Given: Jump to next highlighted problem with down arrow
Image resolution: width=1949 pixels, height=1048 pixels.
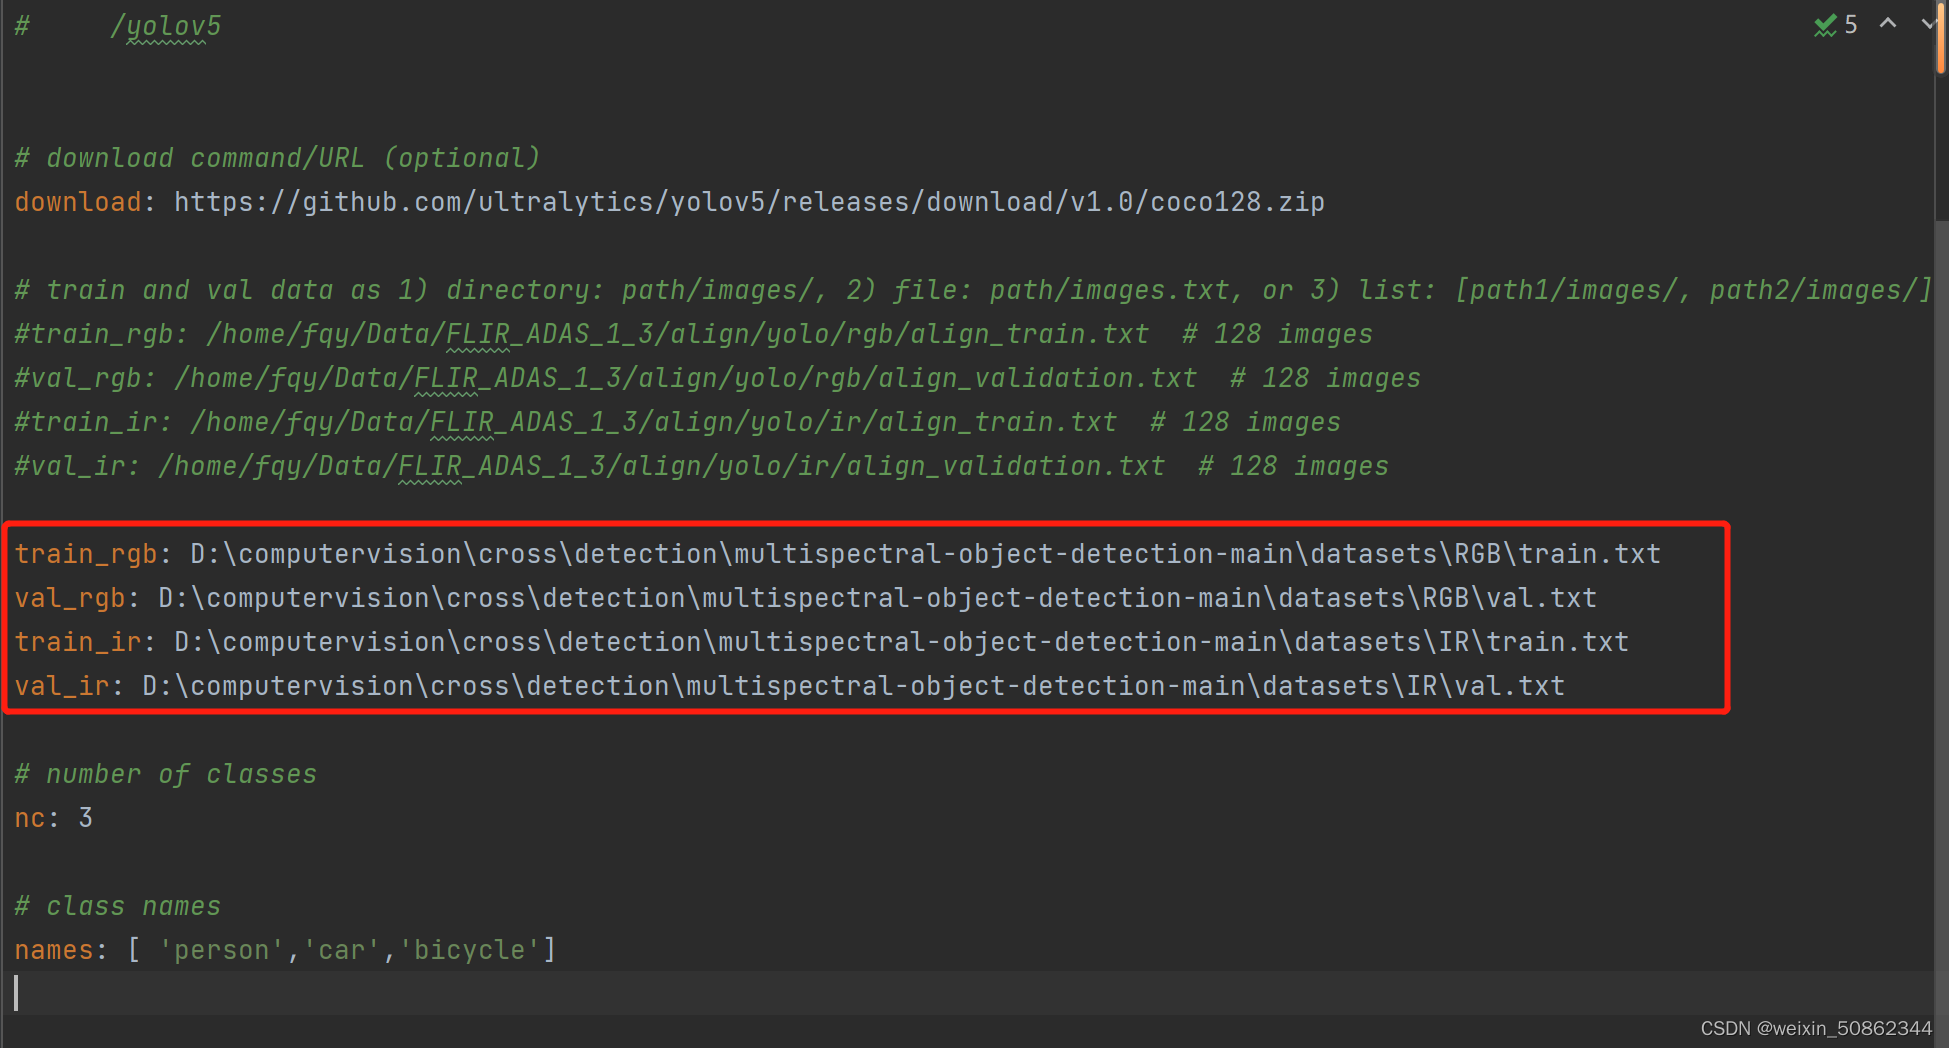Looking at the screenshot, I should tap(1929, 23).
